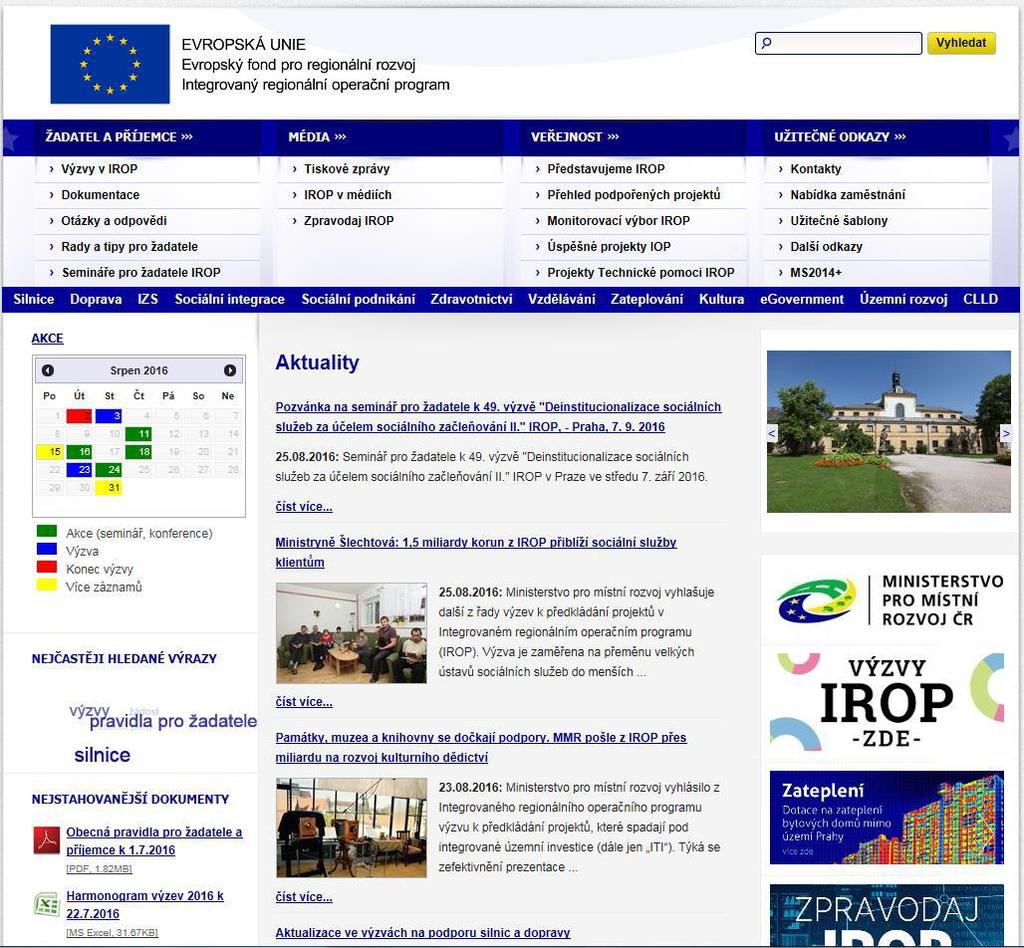
Task: Open the Užitečné odkazy menu heading
Action: [x=840, y=137]
